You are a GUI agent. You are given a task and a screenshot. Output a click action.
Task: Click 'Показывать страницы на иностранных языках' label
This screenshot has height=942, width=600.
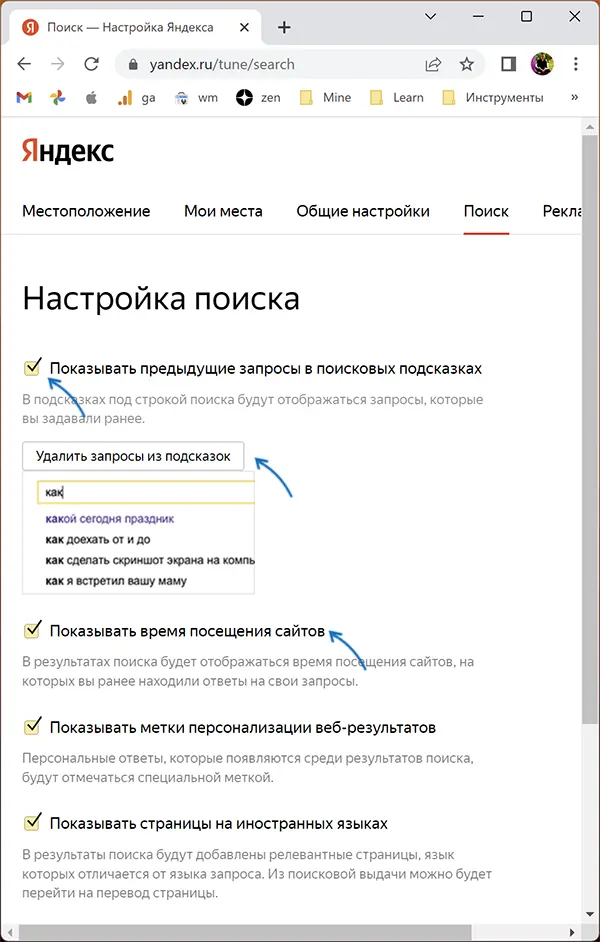point(219,822)
